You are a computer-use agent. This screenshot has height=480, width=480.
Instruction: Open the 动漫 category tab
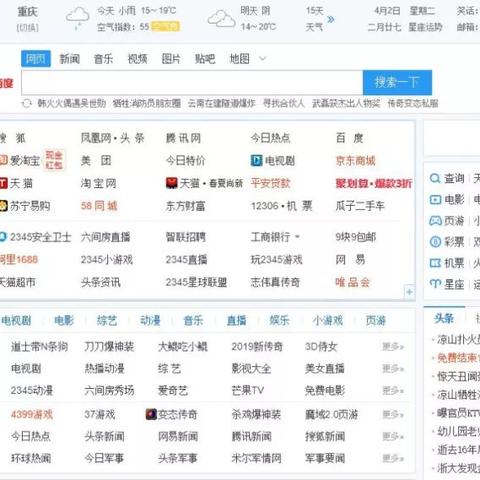(x=150, y=321)
